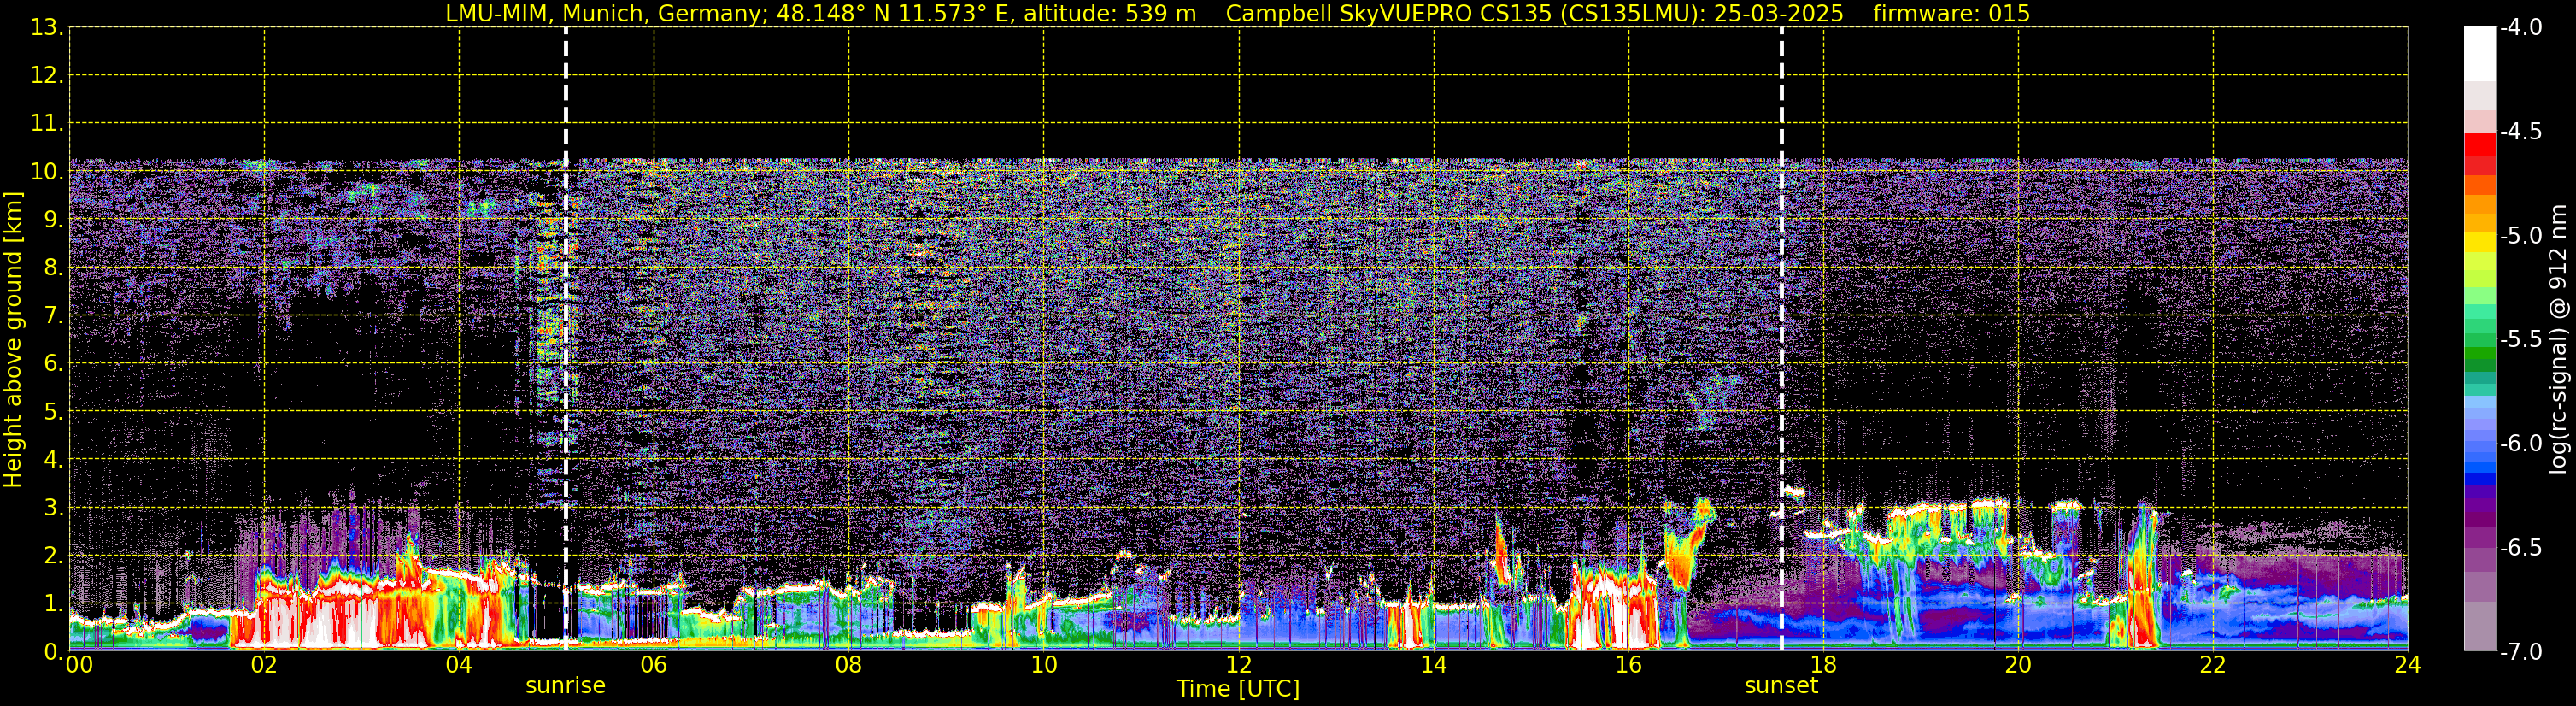Click the '9.' height axis label
Image resolution: width=2576 pixels, height=706 pixels.
tap(54, 220)
